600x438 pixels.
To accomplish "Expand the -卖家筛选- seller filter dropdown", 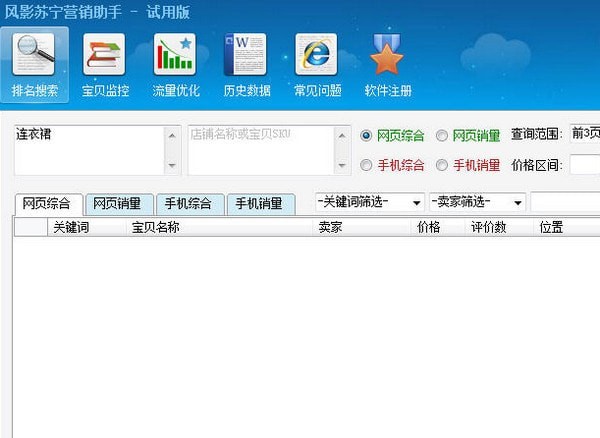I will [x=476, y=202].
